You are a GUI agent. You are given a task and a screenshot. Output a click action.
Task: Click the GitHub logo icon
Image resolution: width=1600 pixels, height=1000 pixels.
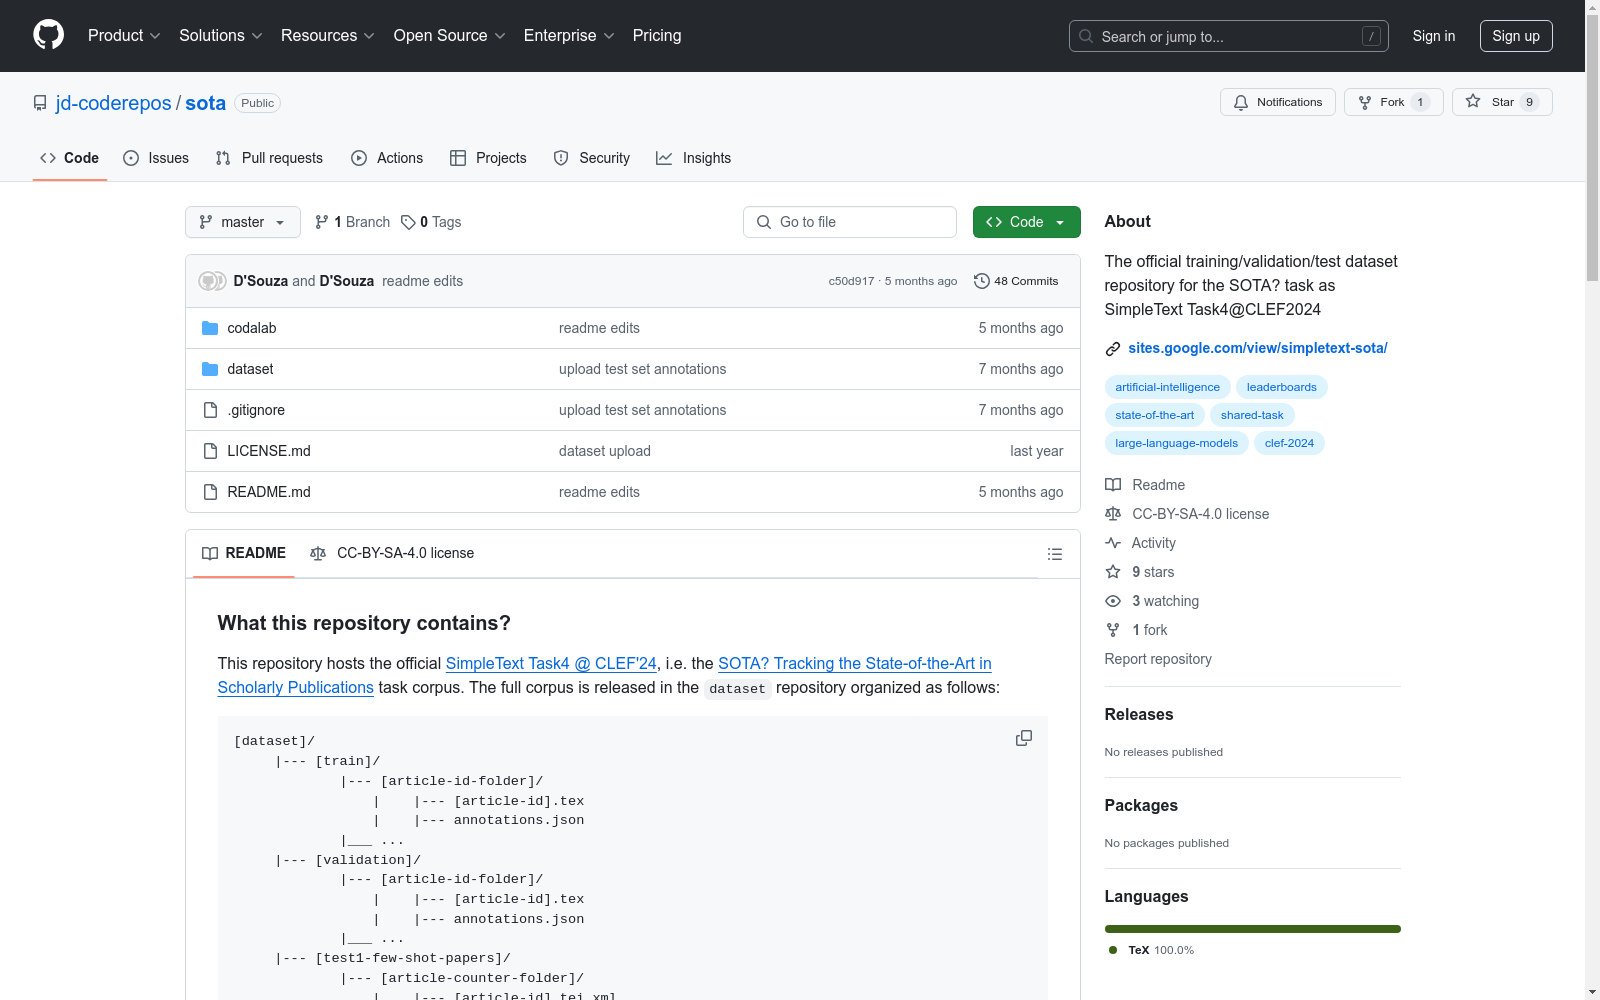click(x=48, y=35)
